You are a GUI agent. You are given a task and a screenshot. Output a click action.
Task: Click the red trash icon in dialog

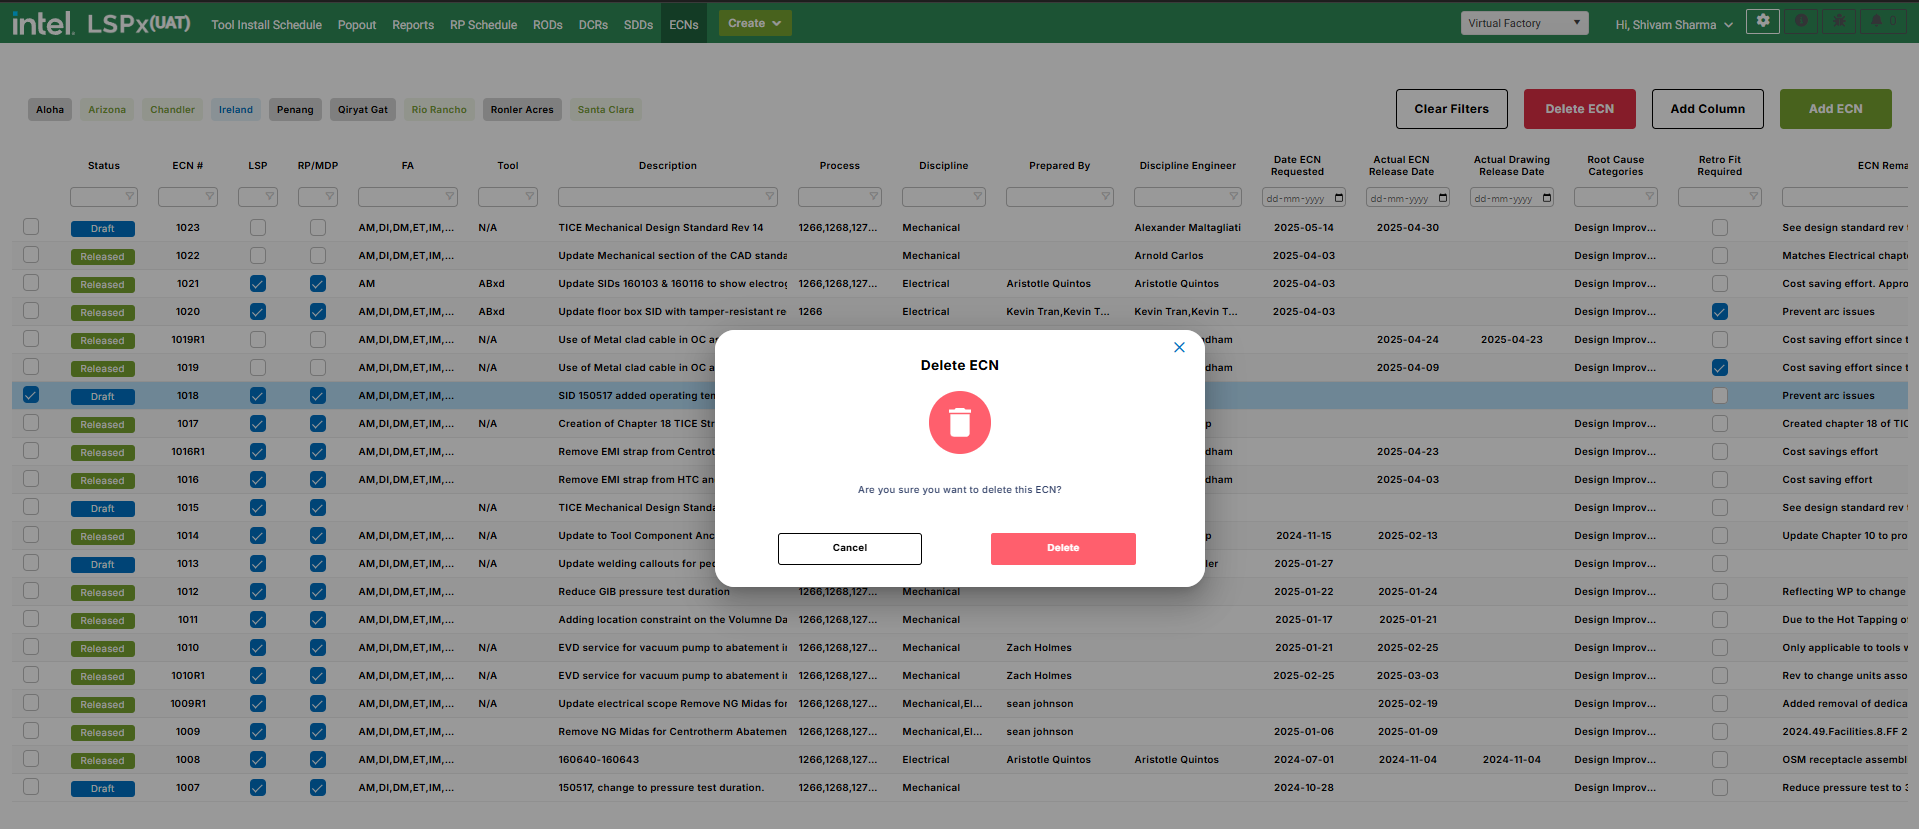click(959, 422)
